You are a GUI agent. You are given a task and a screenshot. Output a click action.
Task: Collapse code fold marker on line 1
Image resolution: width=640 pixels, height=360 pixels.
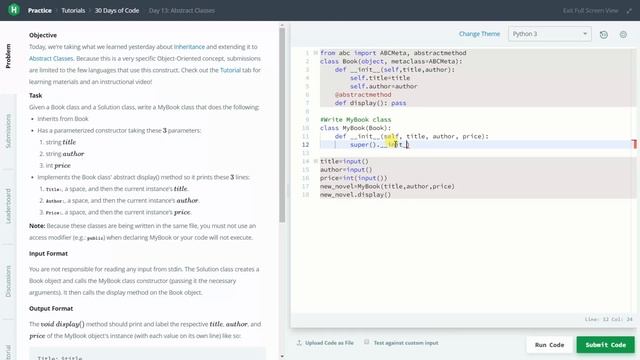[x=316, y=53]
